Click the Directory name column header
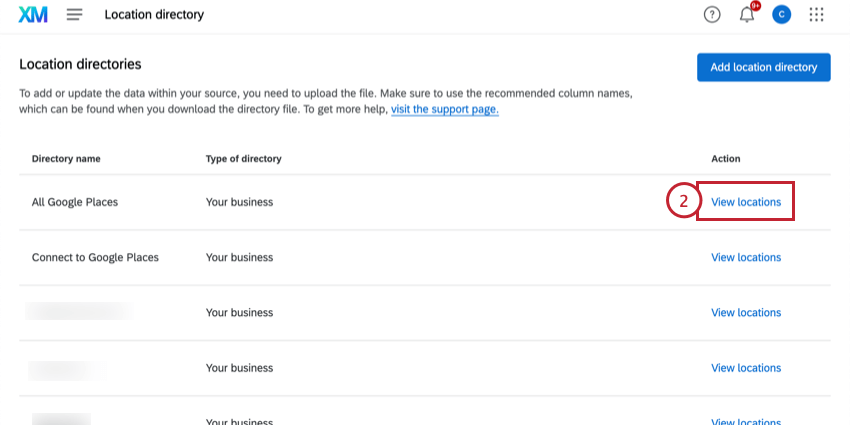 [66, 159]
